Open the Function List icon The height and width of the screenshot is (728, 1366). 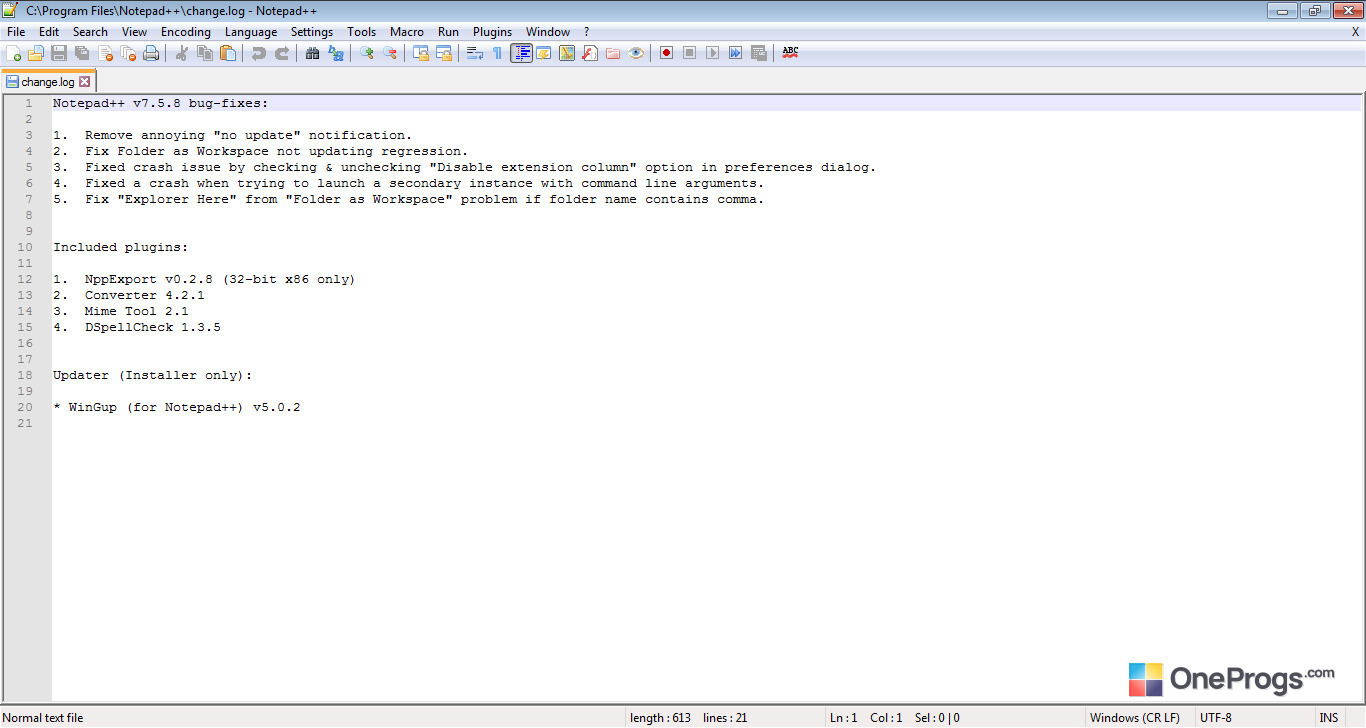[x=590, y=53]
